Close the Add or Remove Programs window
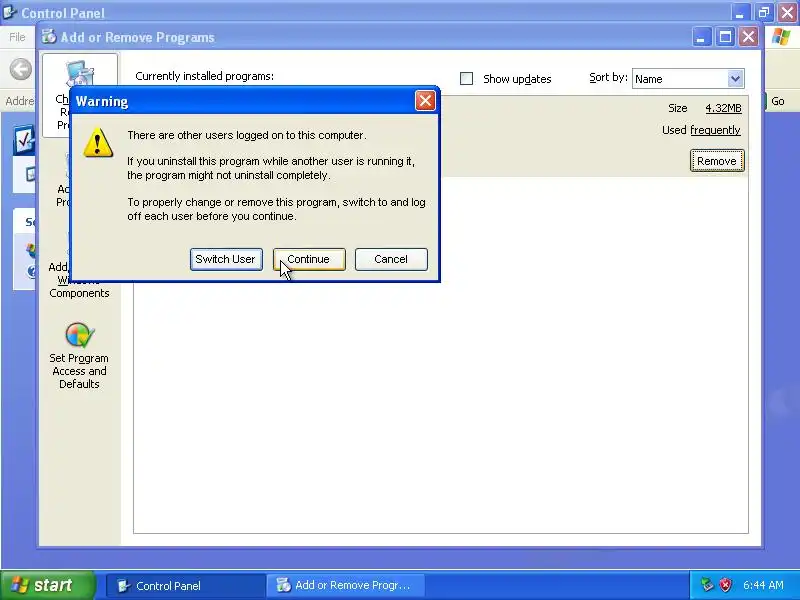Screen dimensions: 800x600 point(748,37)
